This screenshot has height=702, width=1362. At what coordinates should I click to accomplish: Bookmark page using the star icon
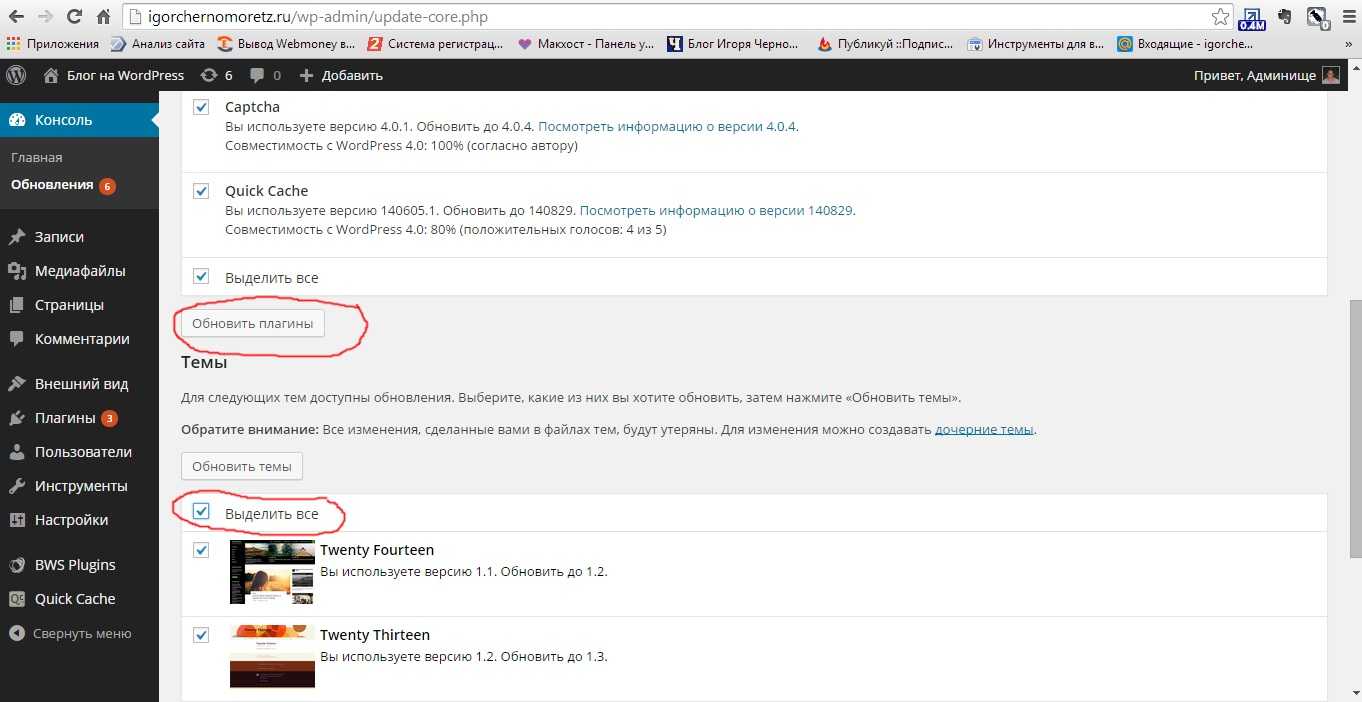point(1220,17)
